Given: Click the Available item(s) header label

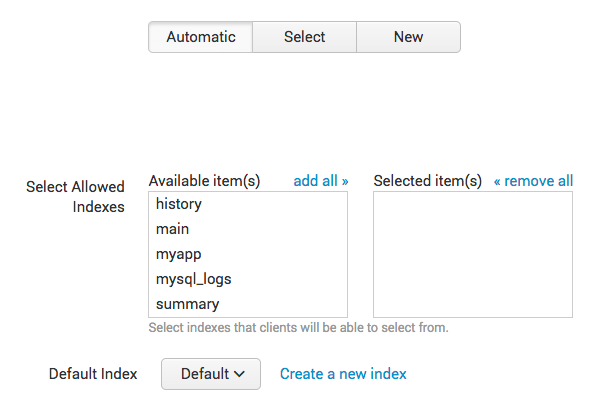Looking at the screenshot, I should tap(204, 181).
